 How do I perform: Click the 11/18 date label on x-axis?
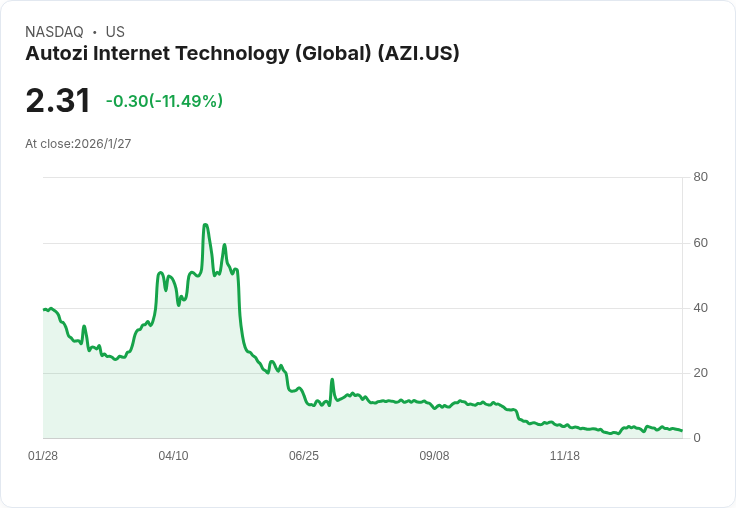[x=565, y=456]
